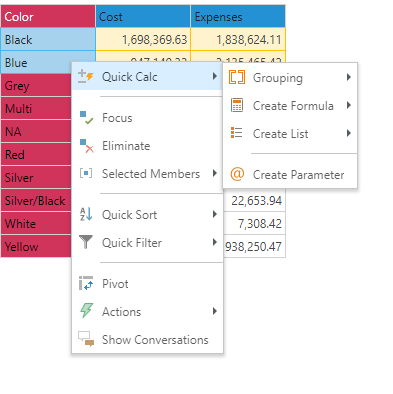
Task: Open the Quick Calc menu entry
Action: (x=147, y=77)
